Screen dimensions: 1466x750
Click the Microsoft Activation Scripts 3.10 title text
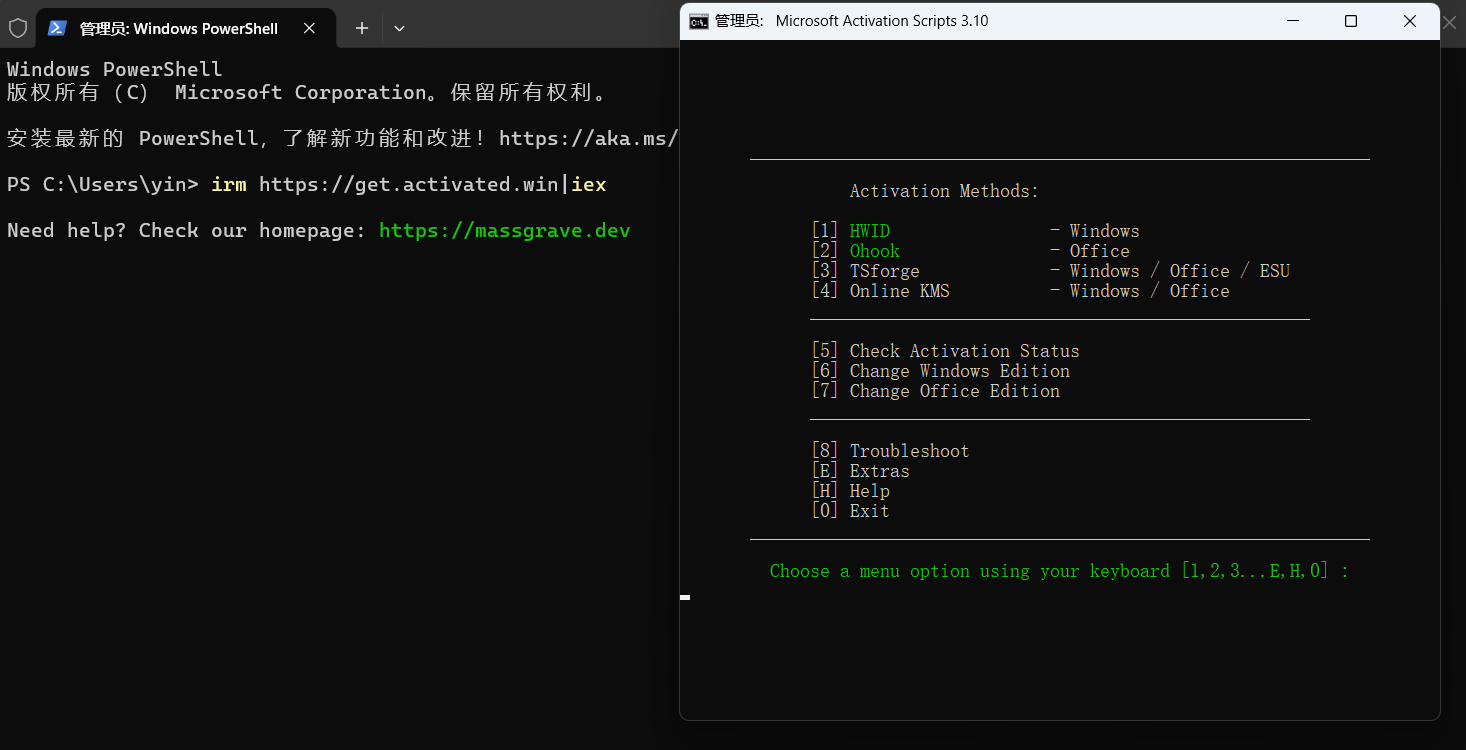882,21
